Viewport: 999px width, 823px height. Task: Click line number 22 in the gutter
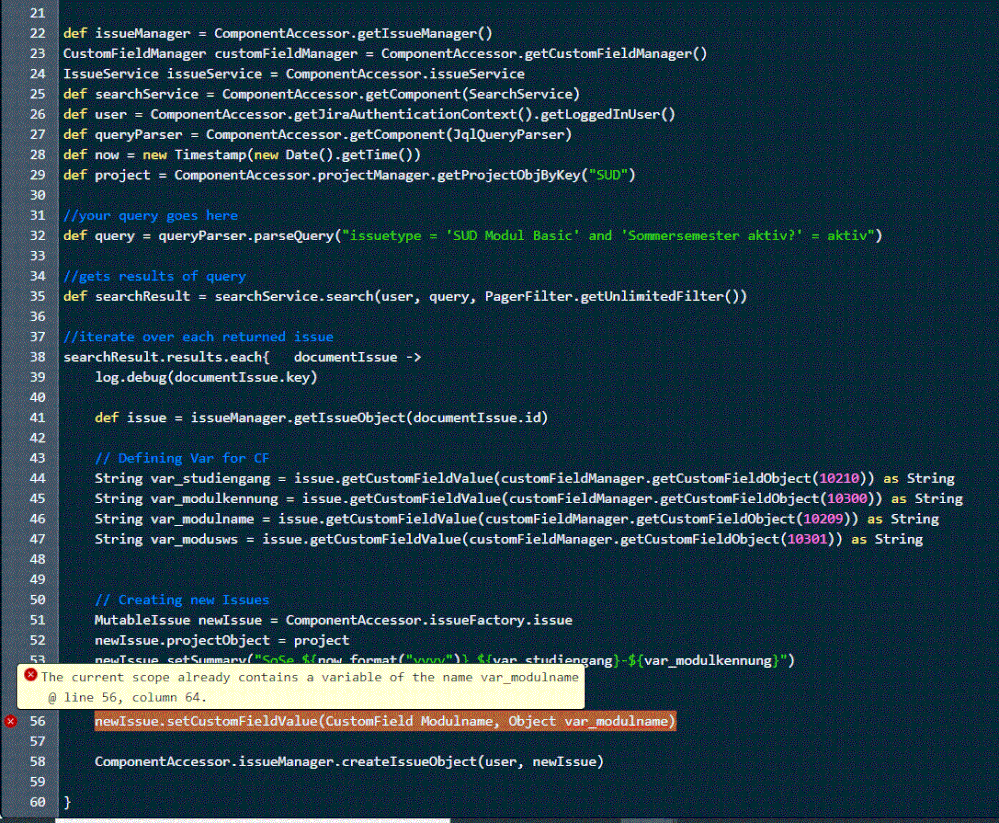38,33
